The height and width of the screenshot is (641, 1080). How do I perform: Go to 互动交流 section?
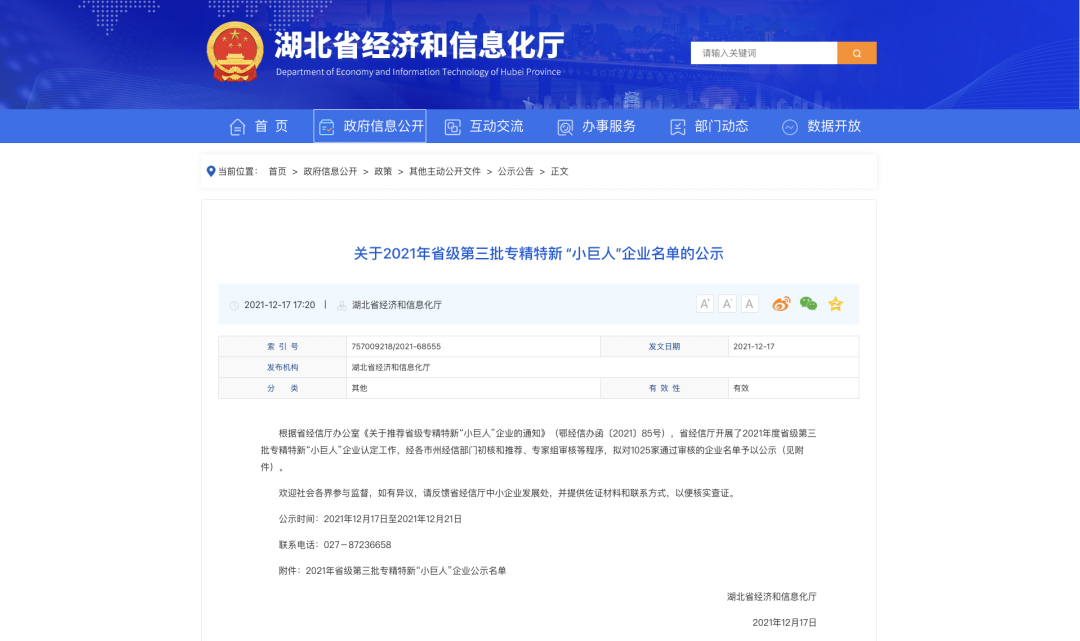point(484,126)
